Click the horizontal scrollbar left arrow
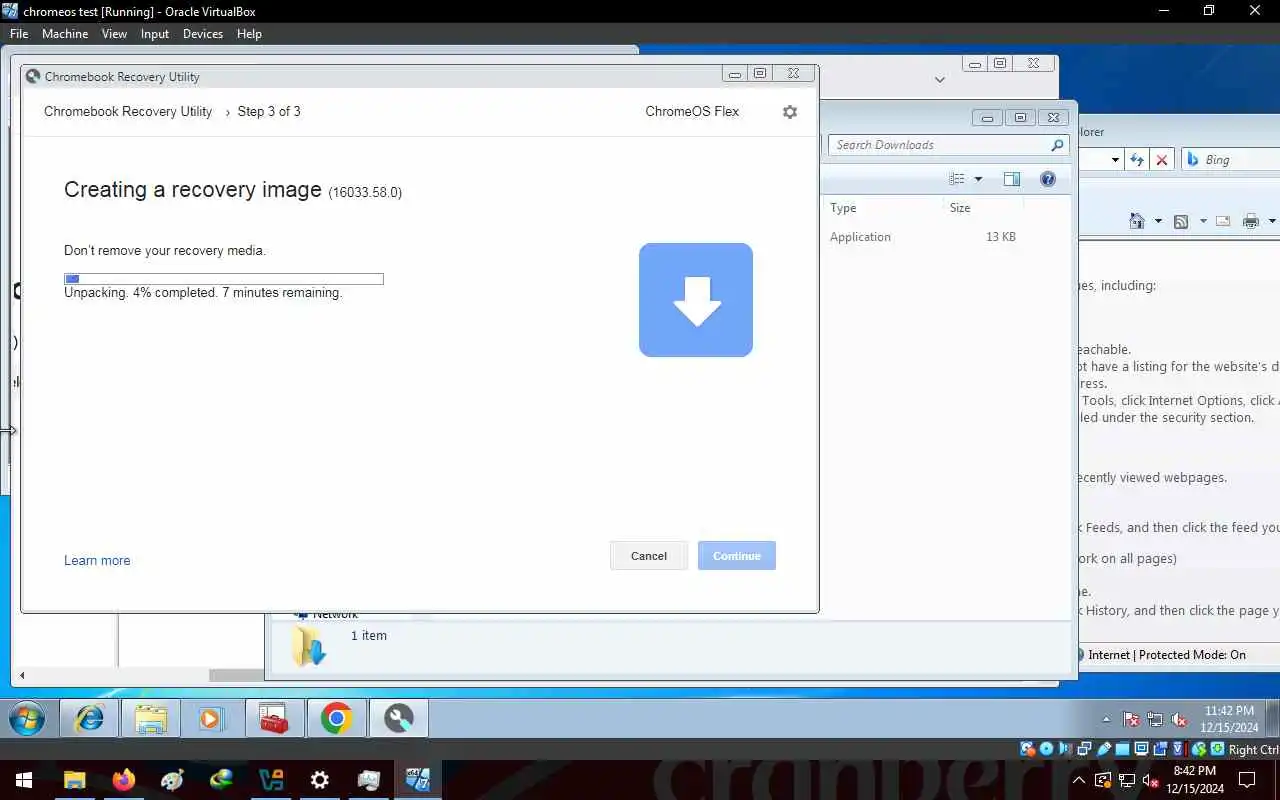The height and width of the screenshot is (800, 1280). (x=22, y=676)
